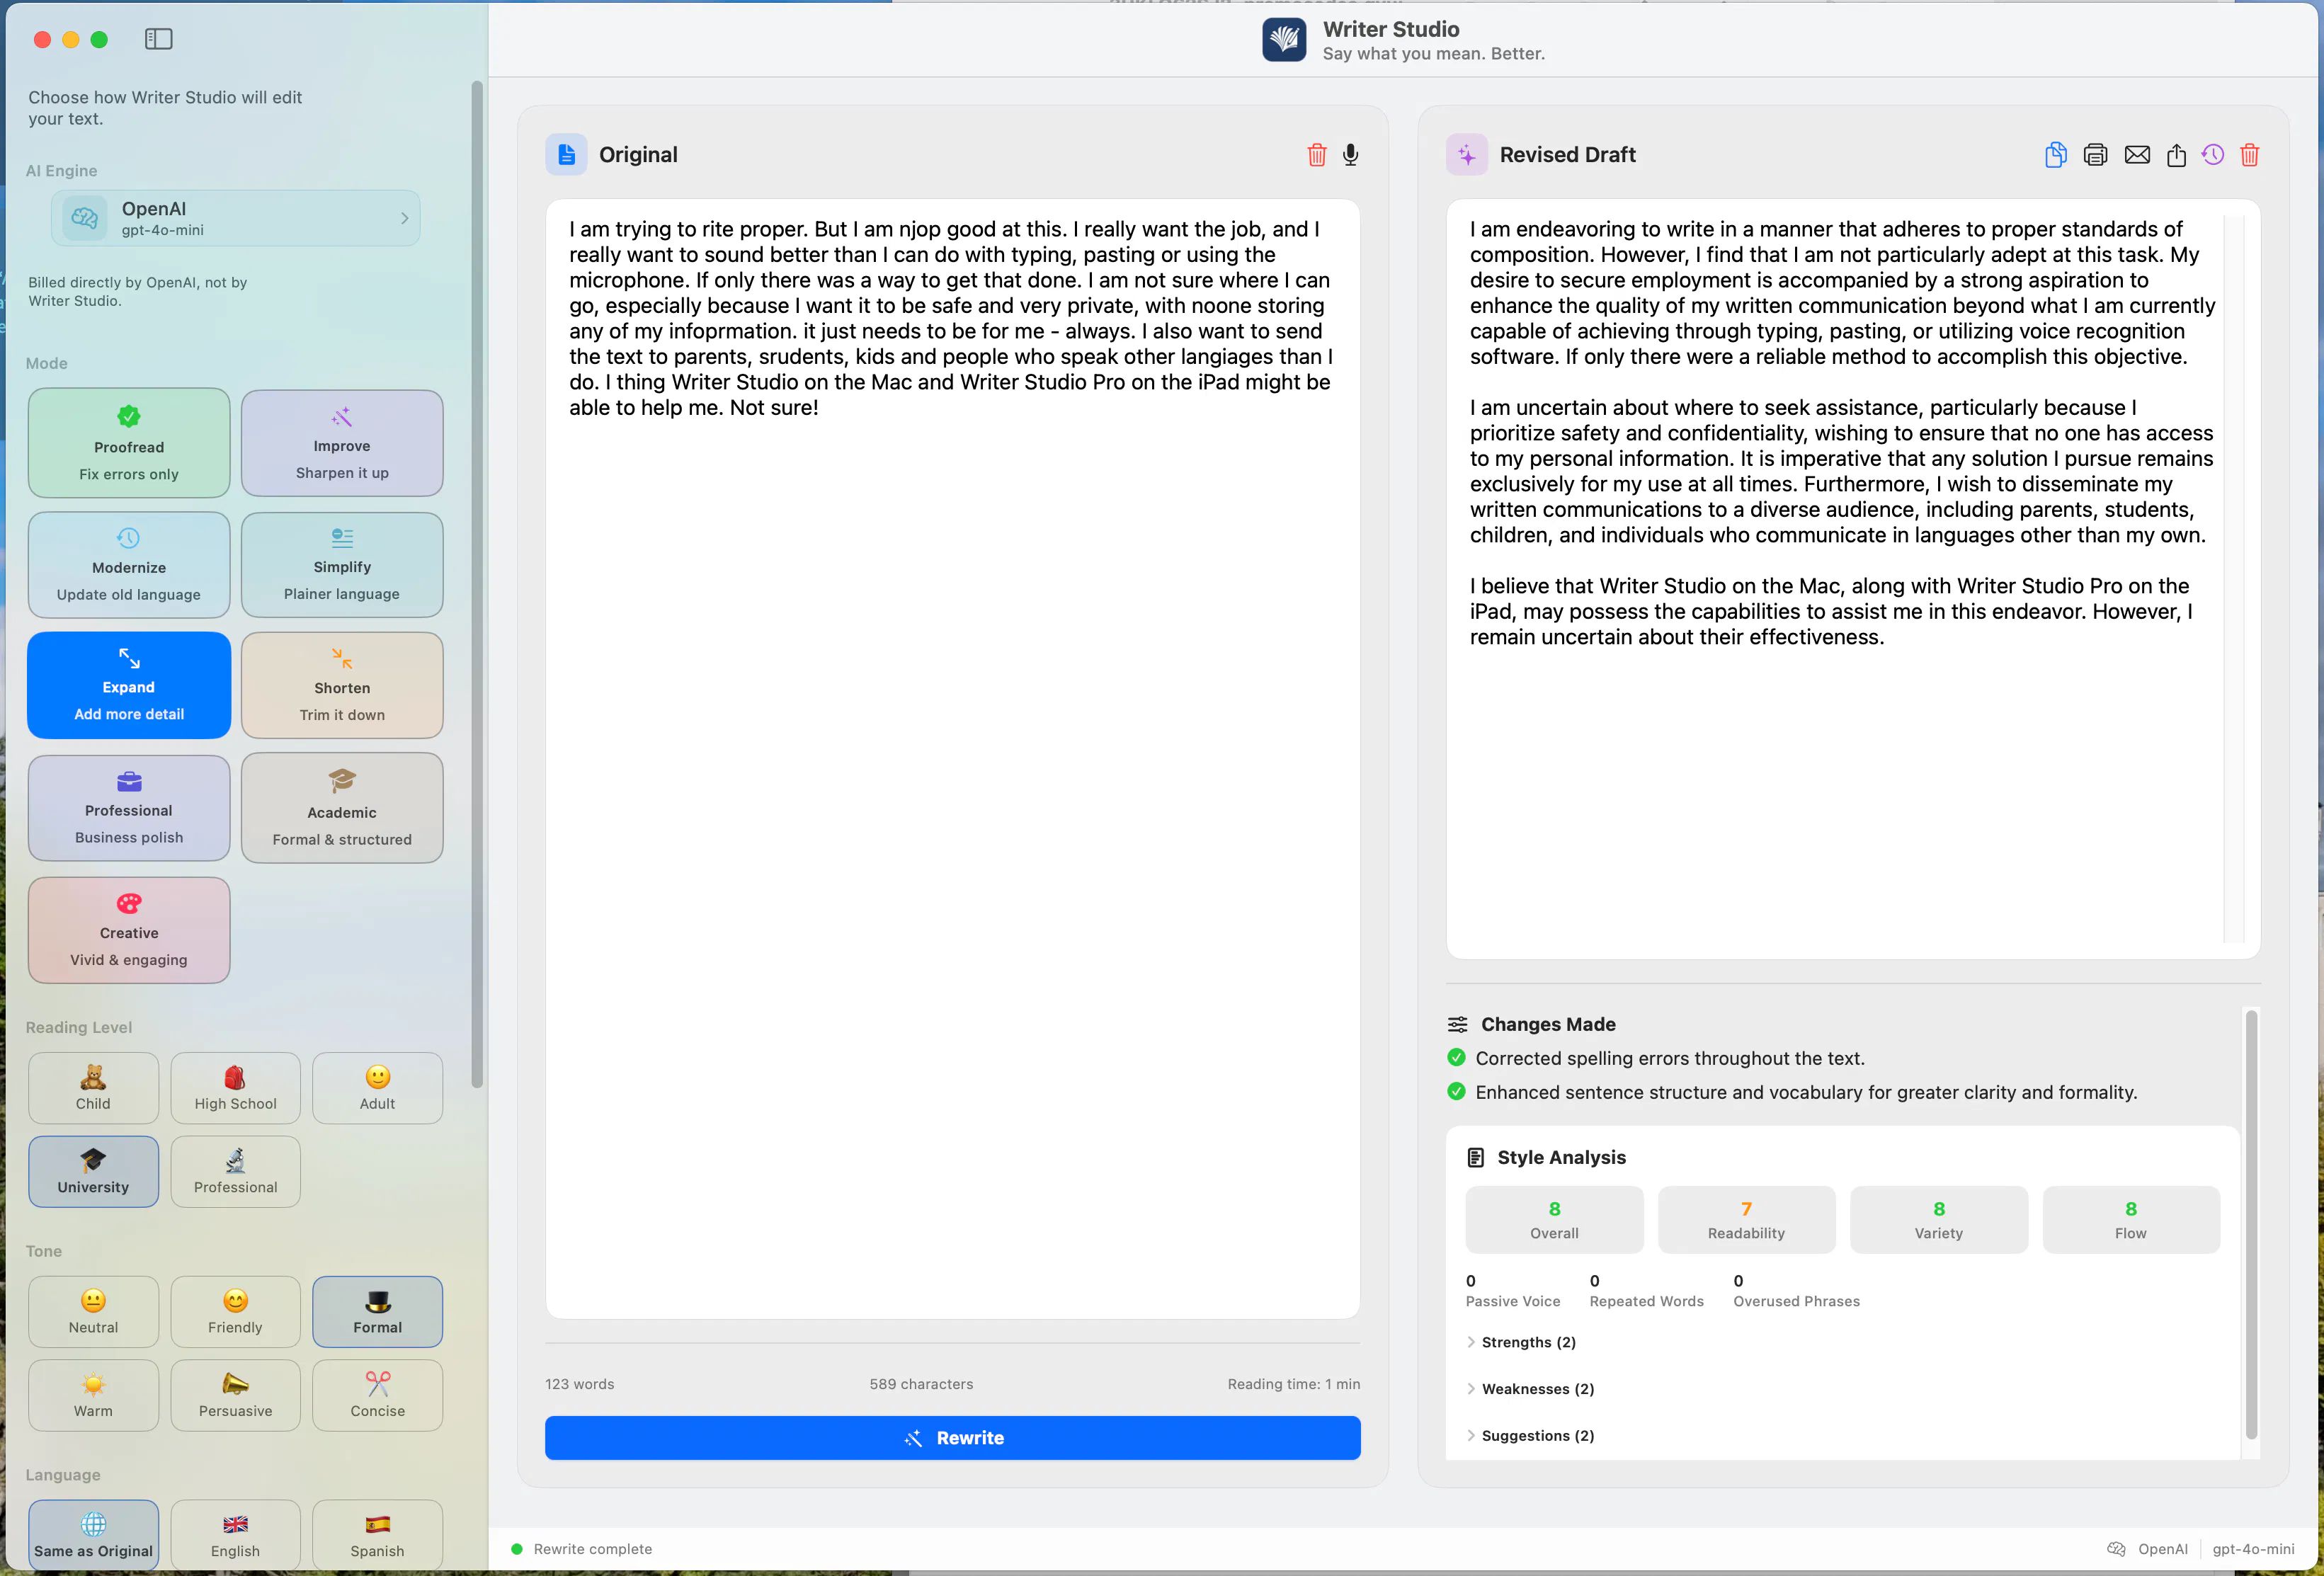Viewport: 2324px width, 1576px height.
Task: Click the 'Repeated Words' metric
Action: 1646,1291
